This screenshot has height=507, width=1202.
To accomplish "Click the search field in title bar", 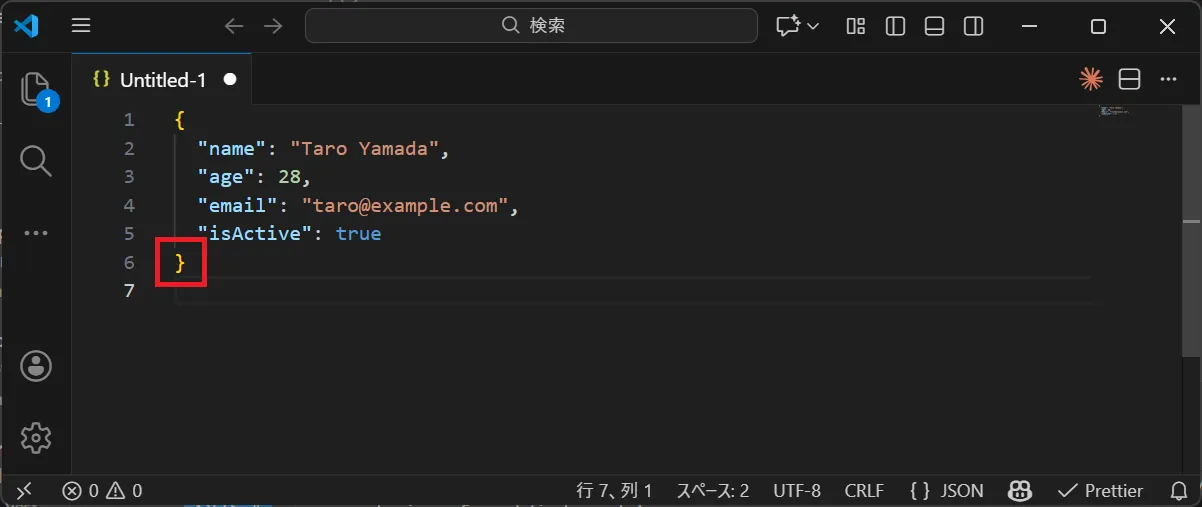I will pyautogui.click(x=531, y=26).
